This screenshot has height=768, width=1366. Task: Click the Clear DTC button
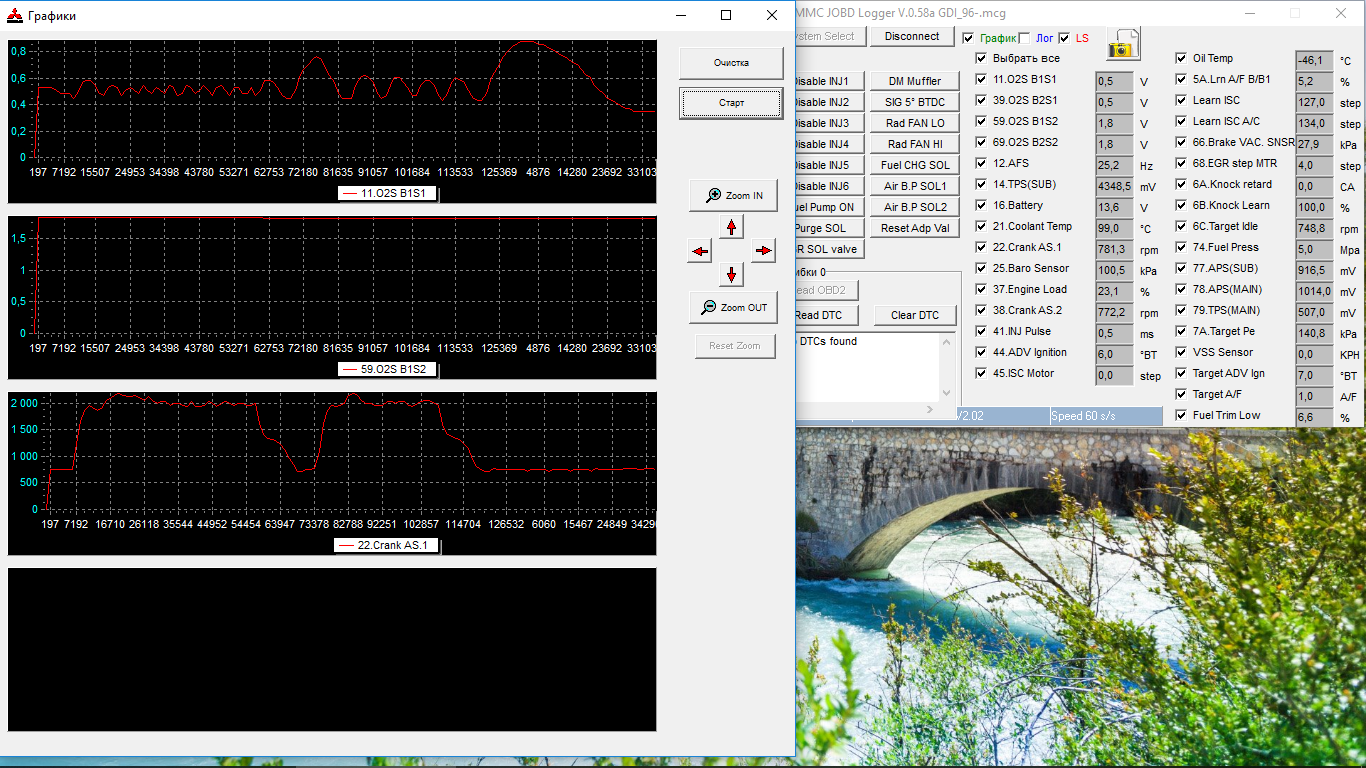[915, 315]
